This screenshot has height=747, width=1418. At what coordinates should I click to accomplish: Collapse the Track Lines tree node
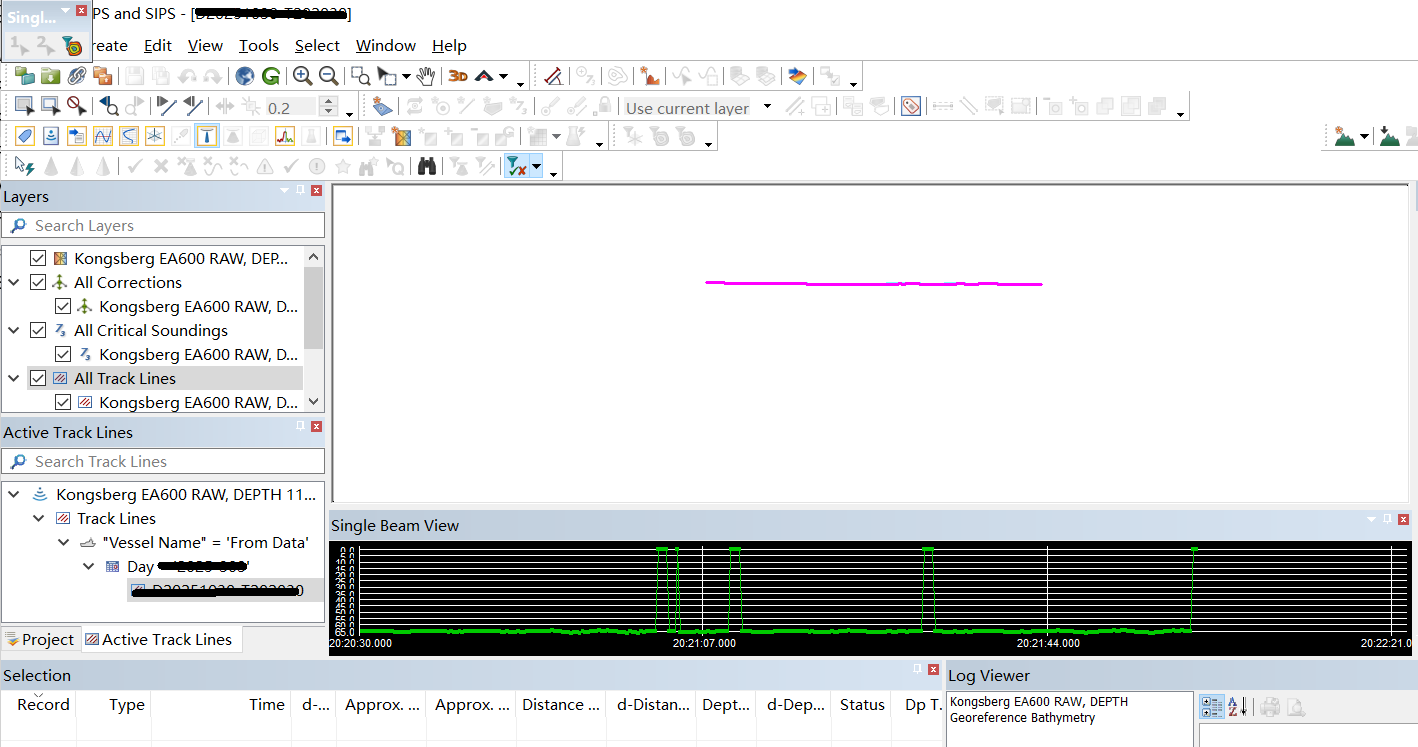tap(39, 518)
